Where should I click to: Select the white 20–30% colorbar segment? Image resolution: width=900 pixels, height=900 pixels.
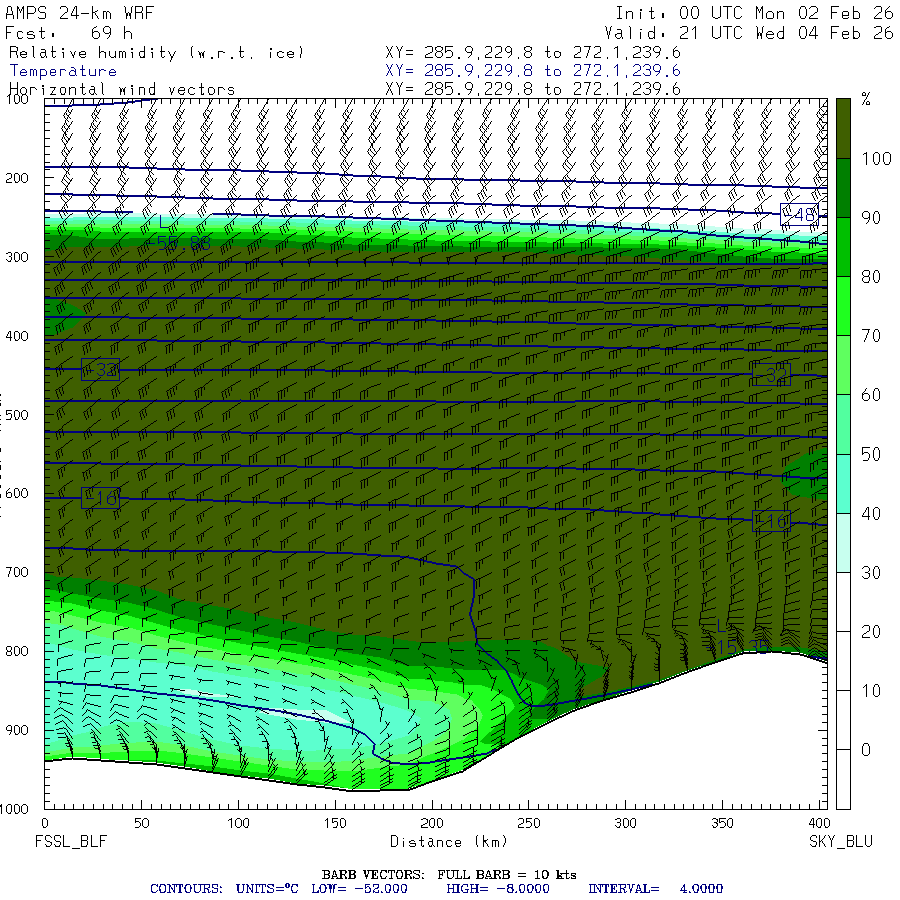tap(843, 602)
